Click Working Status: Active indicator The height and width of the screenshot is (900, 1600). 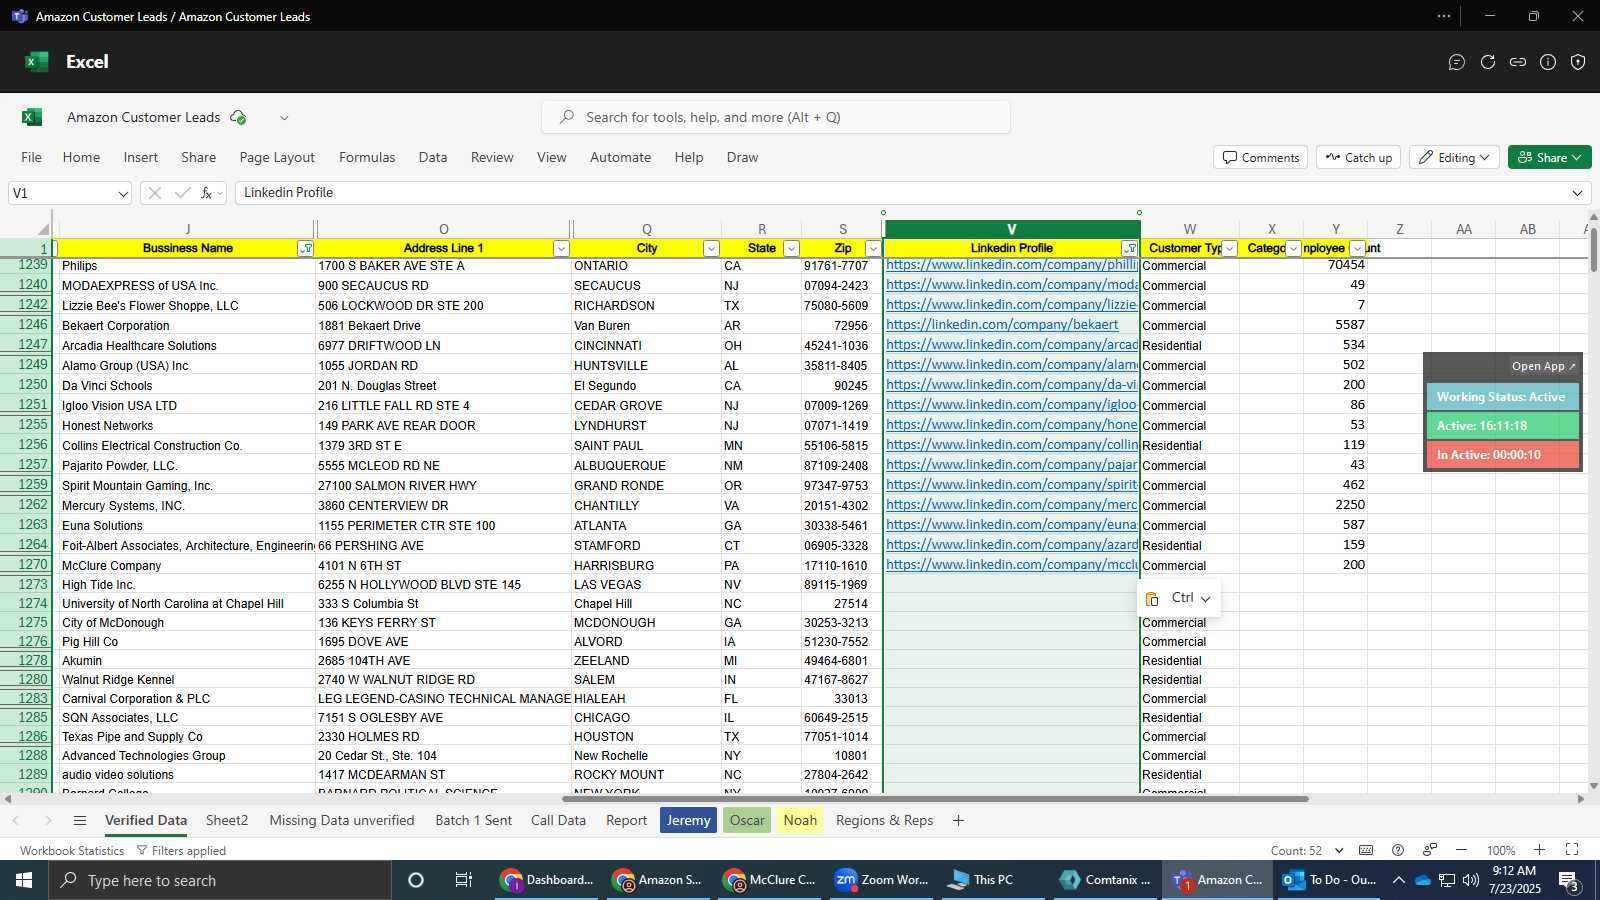click(1502, 397)
